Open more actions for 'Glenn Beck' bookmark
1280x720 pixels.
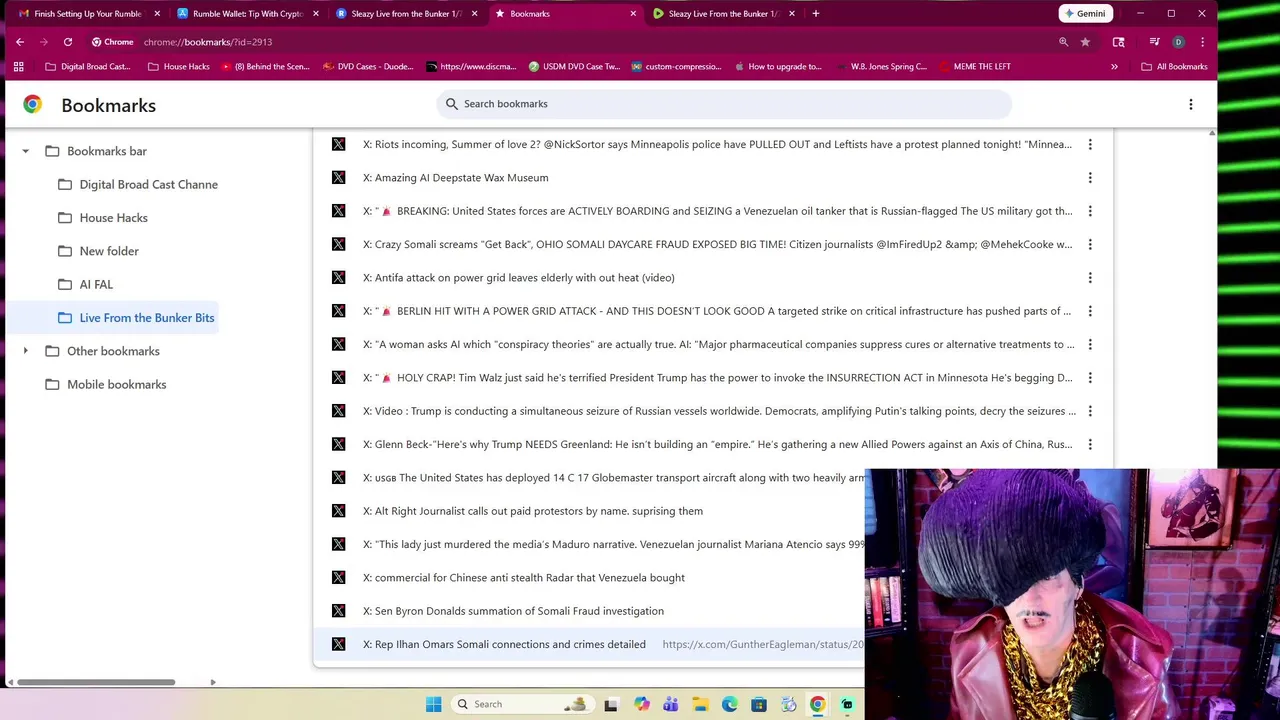point(1090,445)
